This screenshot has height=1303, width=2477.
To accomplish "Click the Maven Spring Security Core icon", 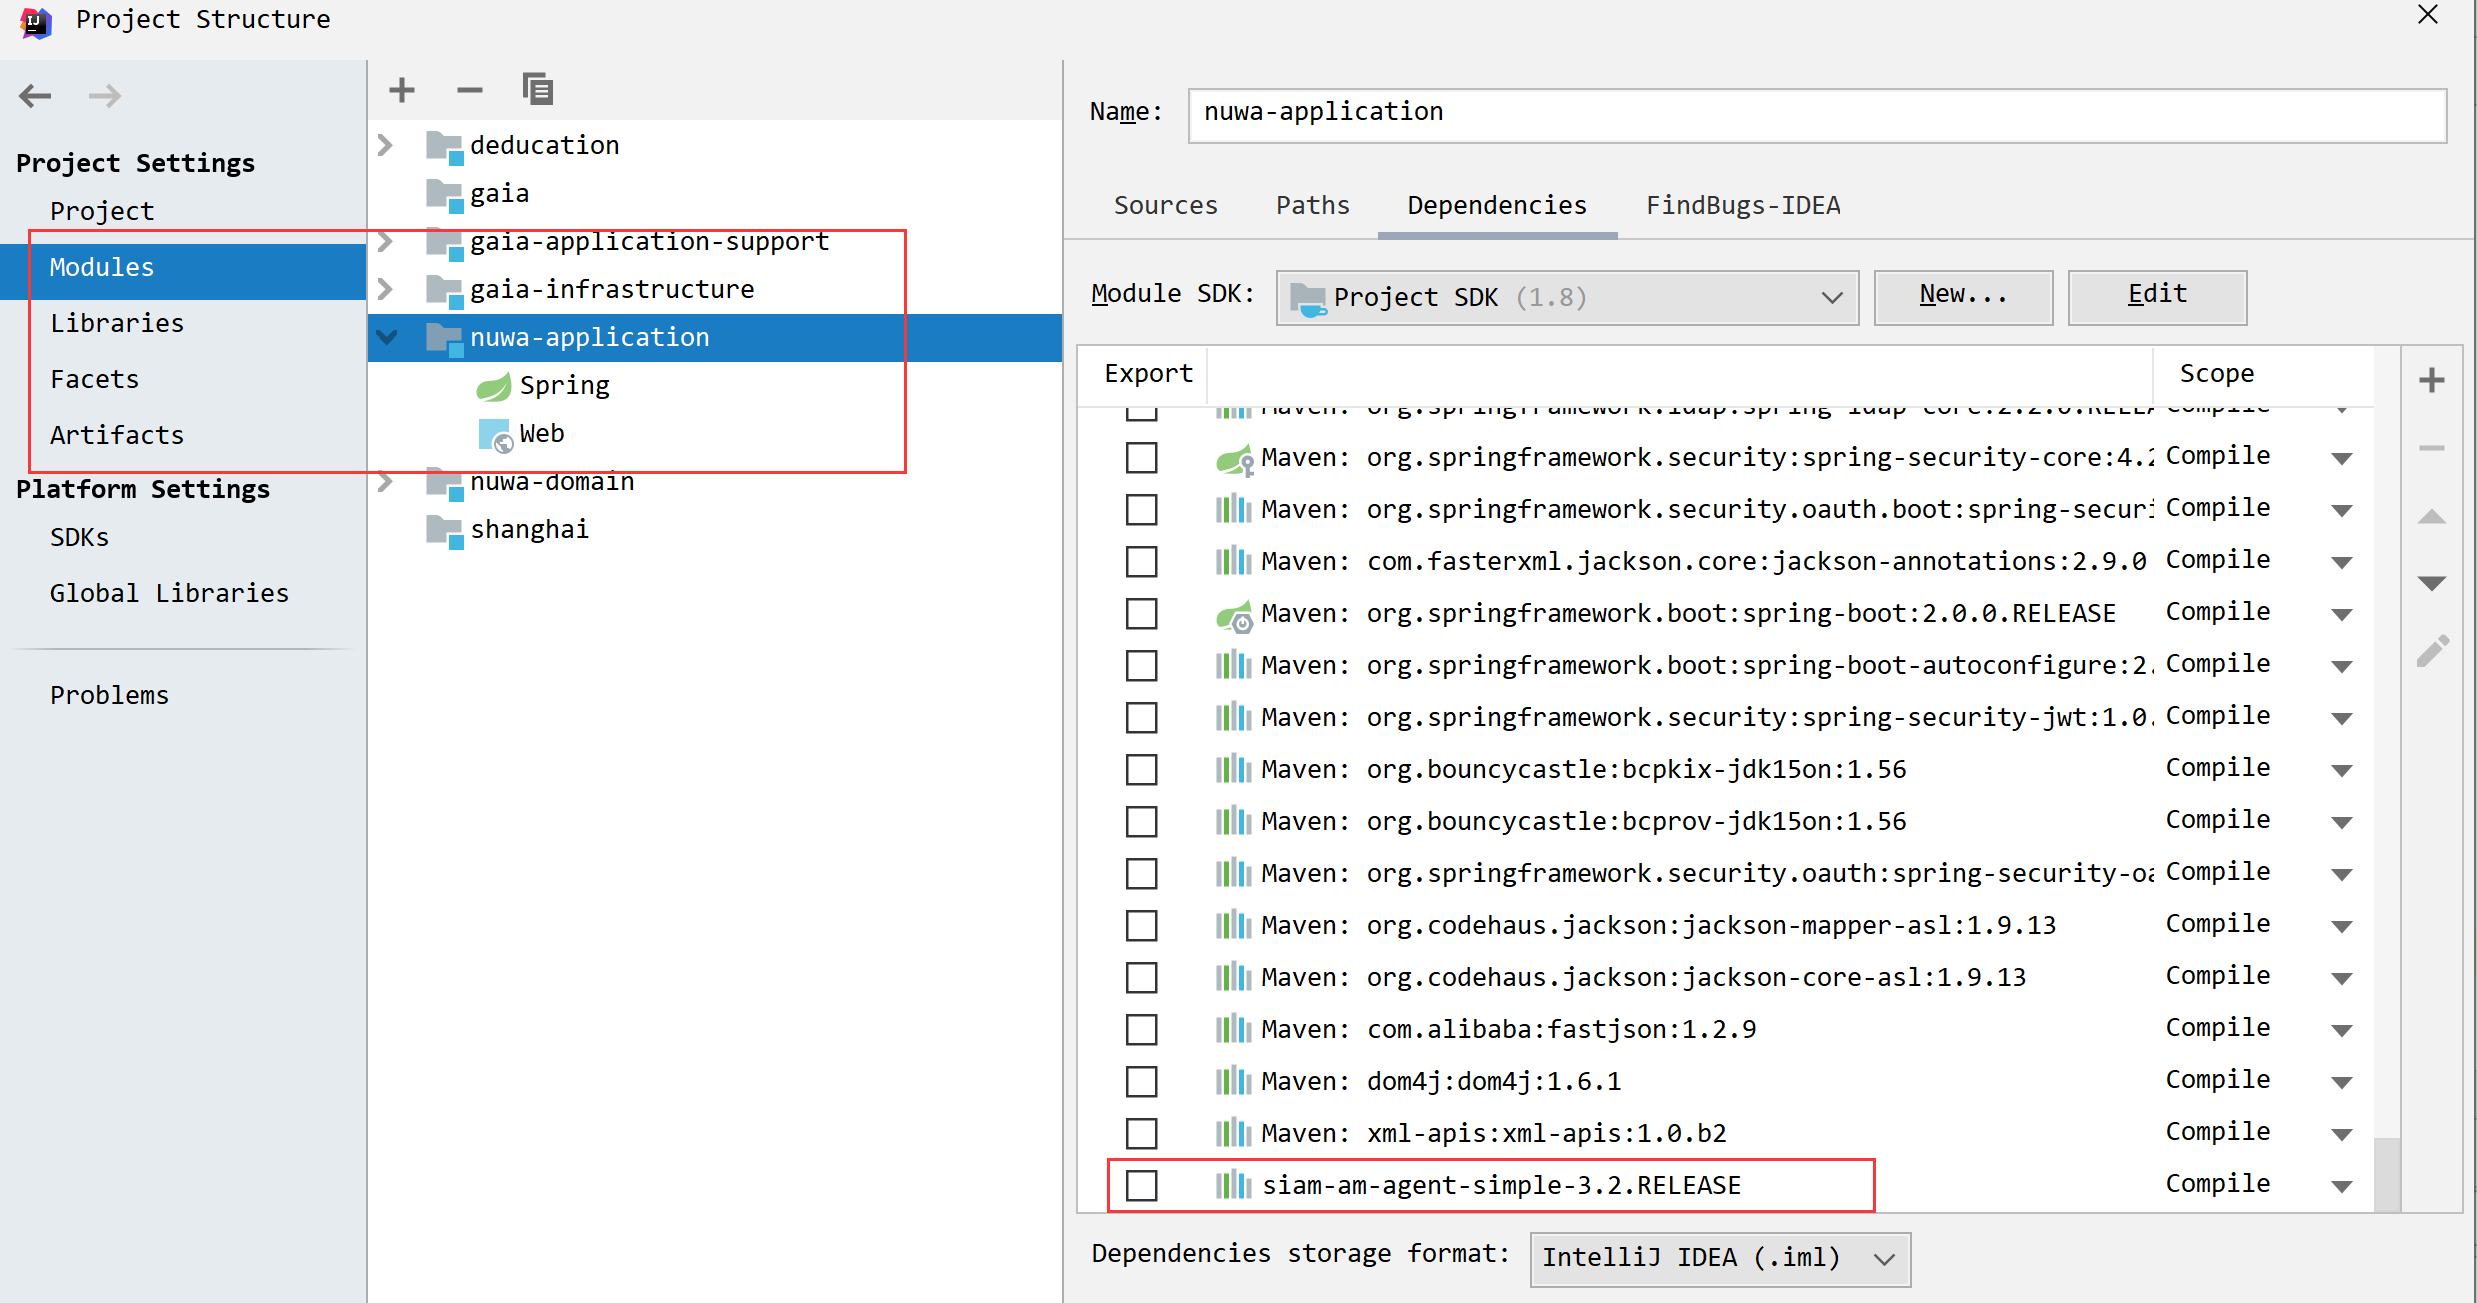I will 1232,459.
